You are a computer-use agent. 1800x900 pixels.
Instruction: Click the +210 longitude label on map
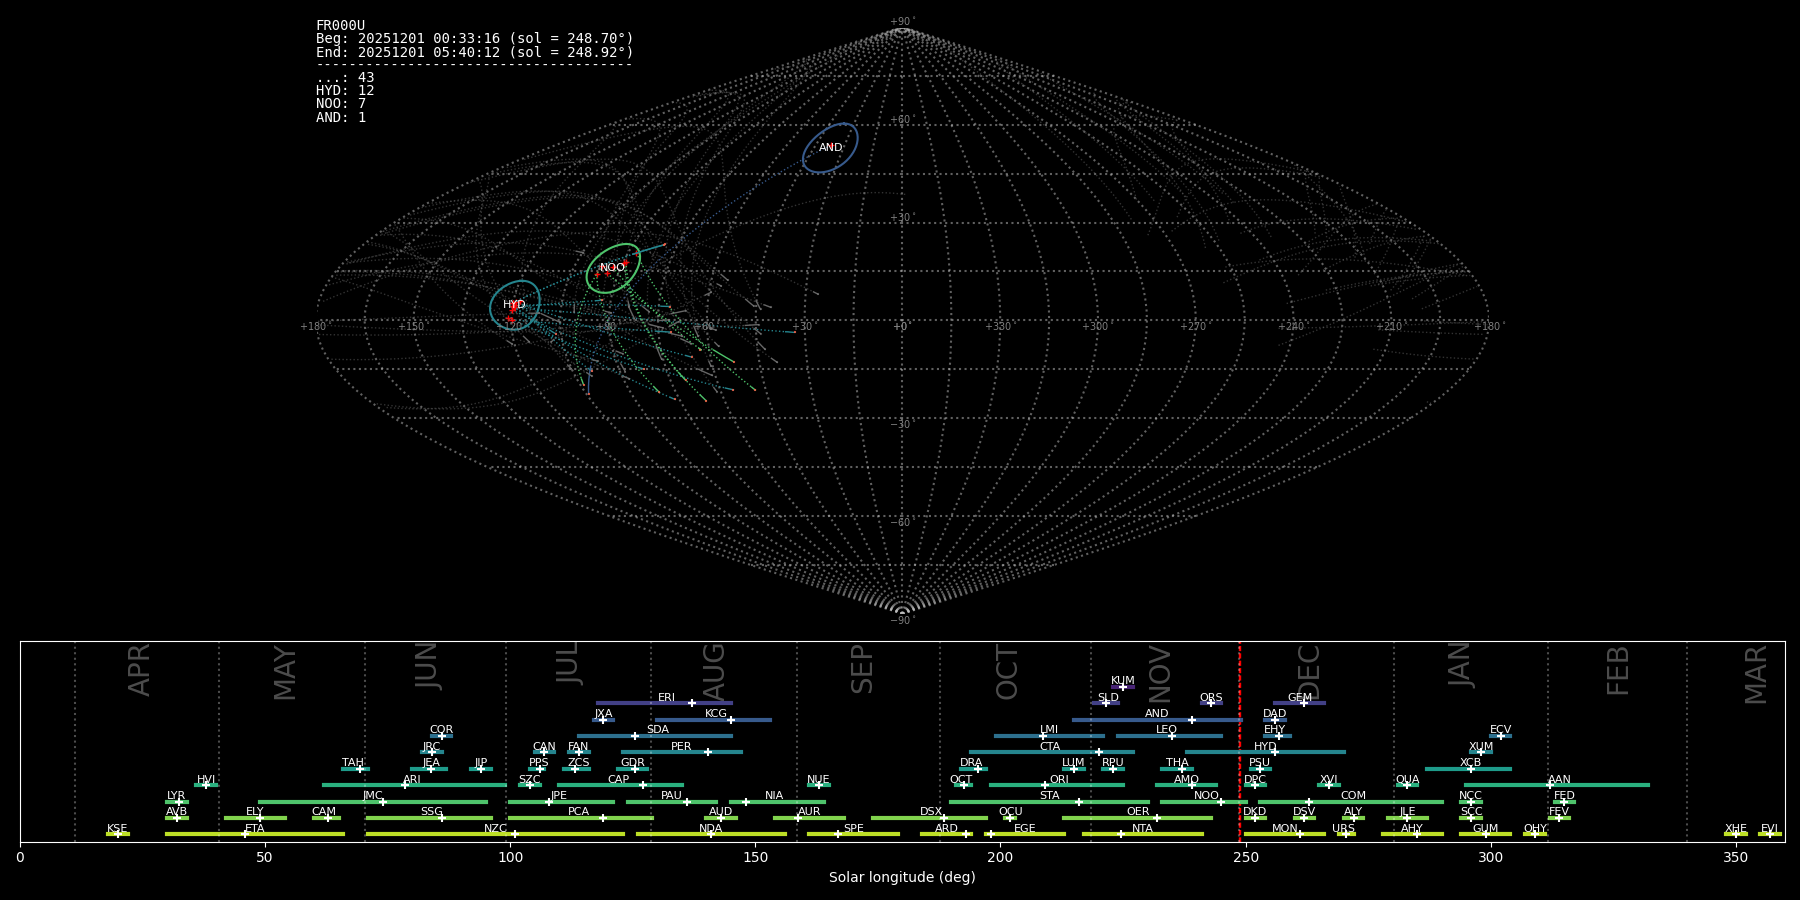tap(1389, 326)
